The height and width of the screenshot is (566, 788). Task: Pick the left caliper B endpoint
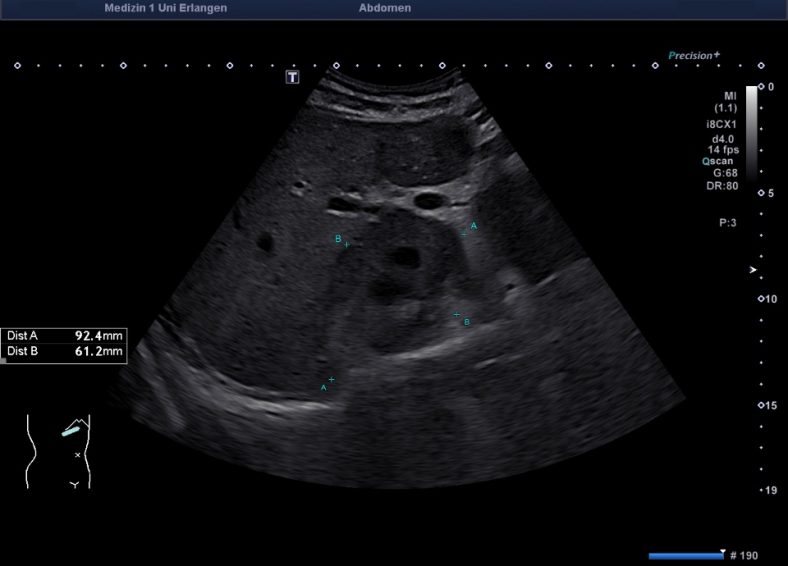[x=346, y=243]
